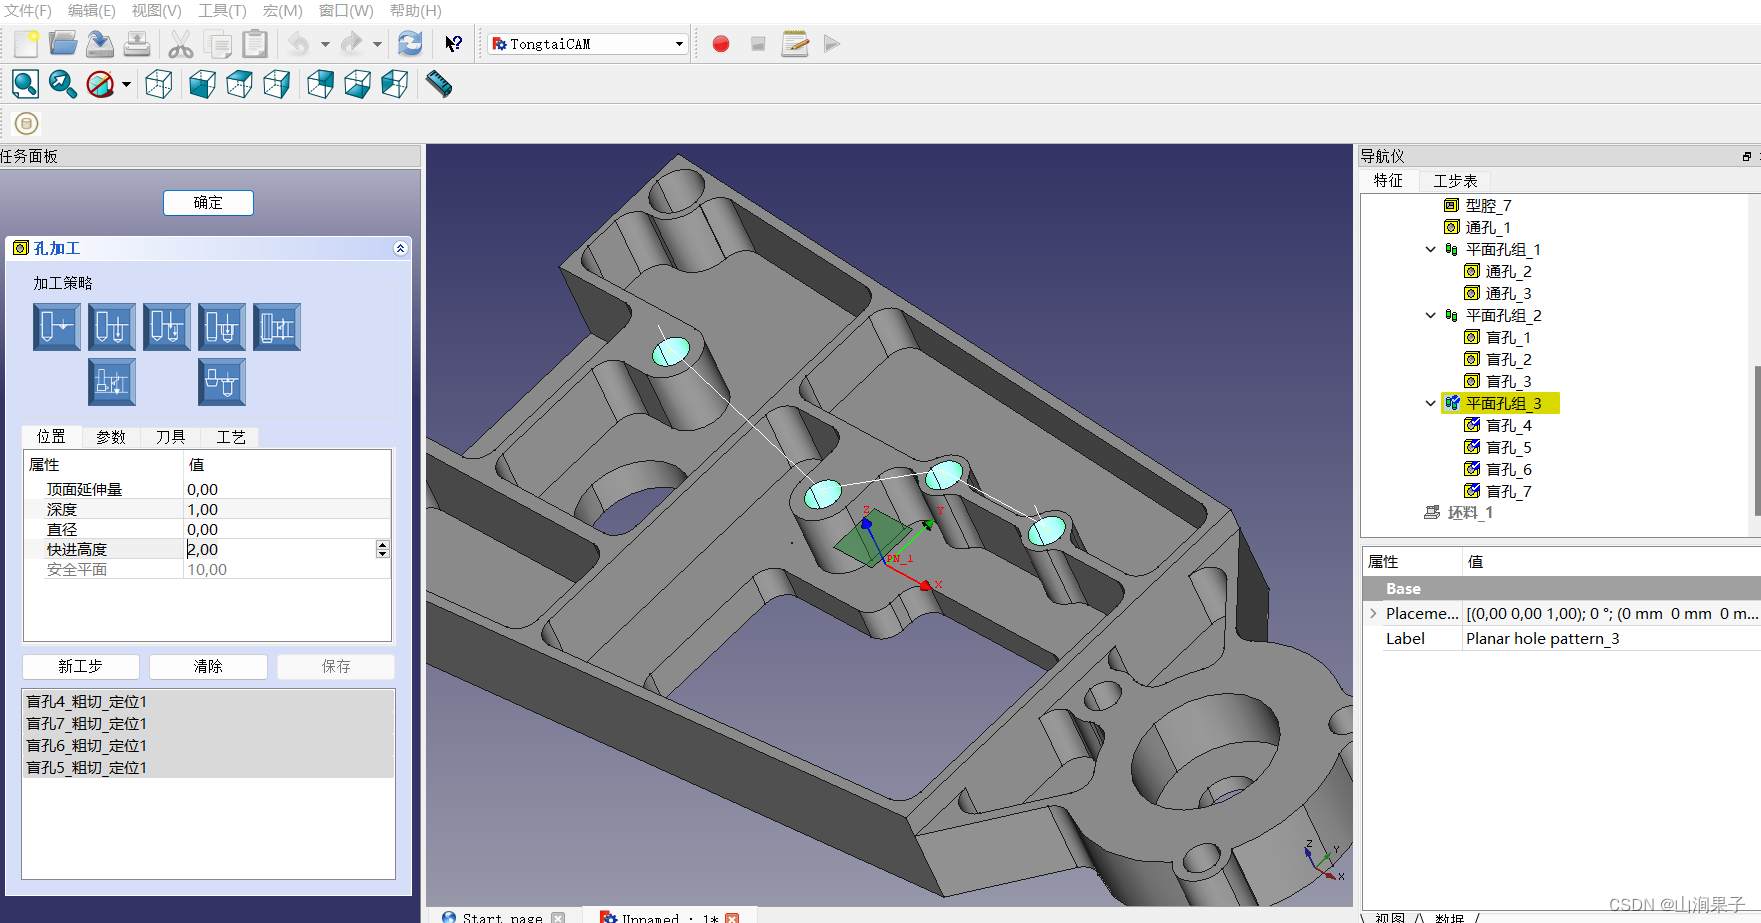This screenshot has width=1761, height=923.
Task: Click the blue refresh arrows icon
Action: click(x=410, y=44)
